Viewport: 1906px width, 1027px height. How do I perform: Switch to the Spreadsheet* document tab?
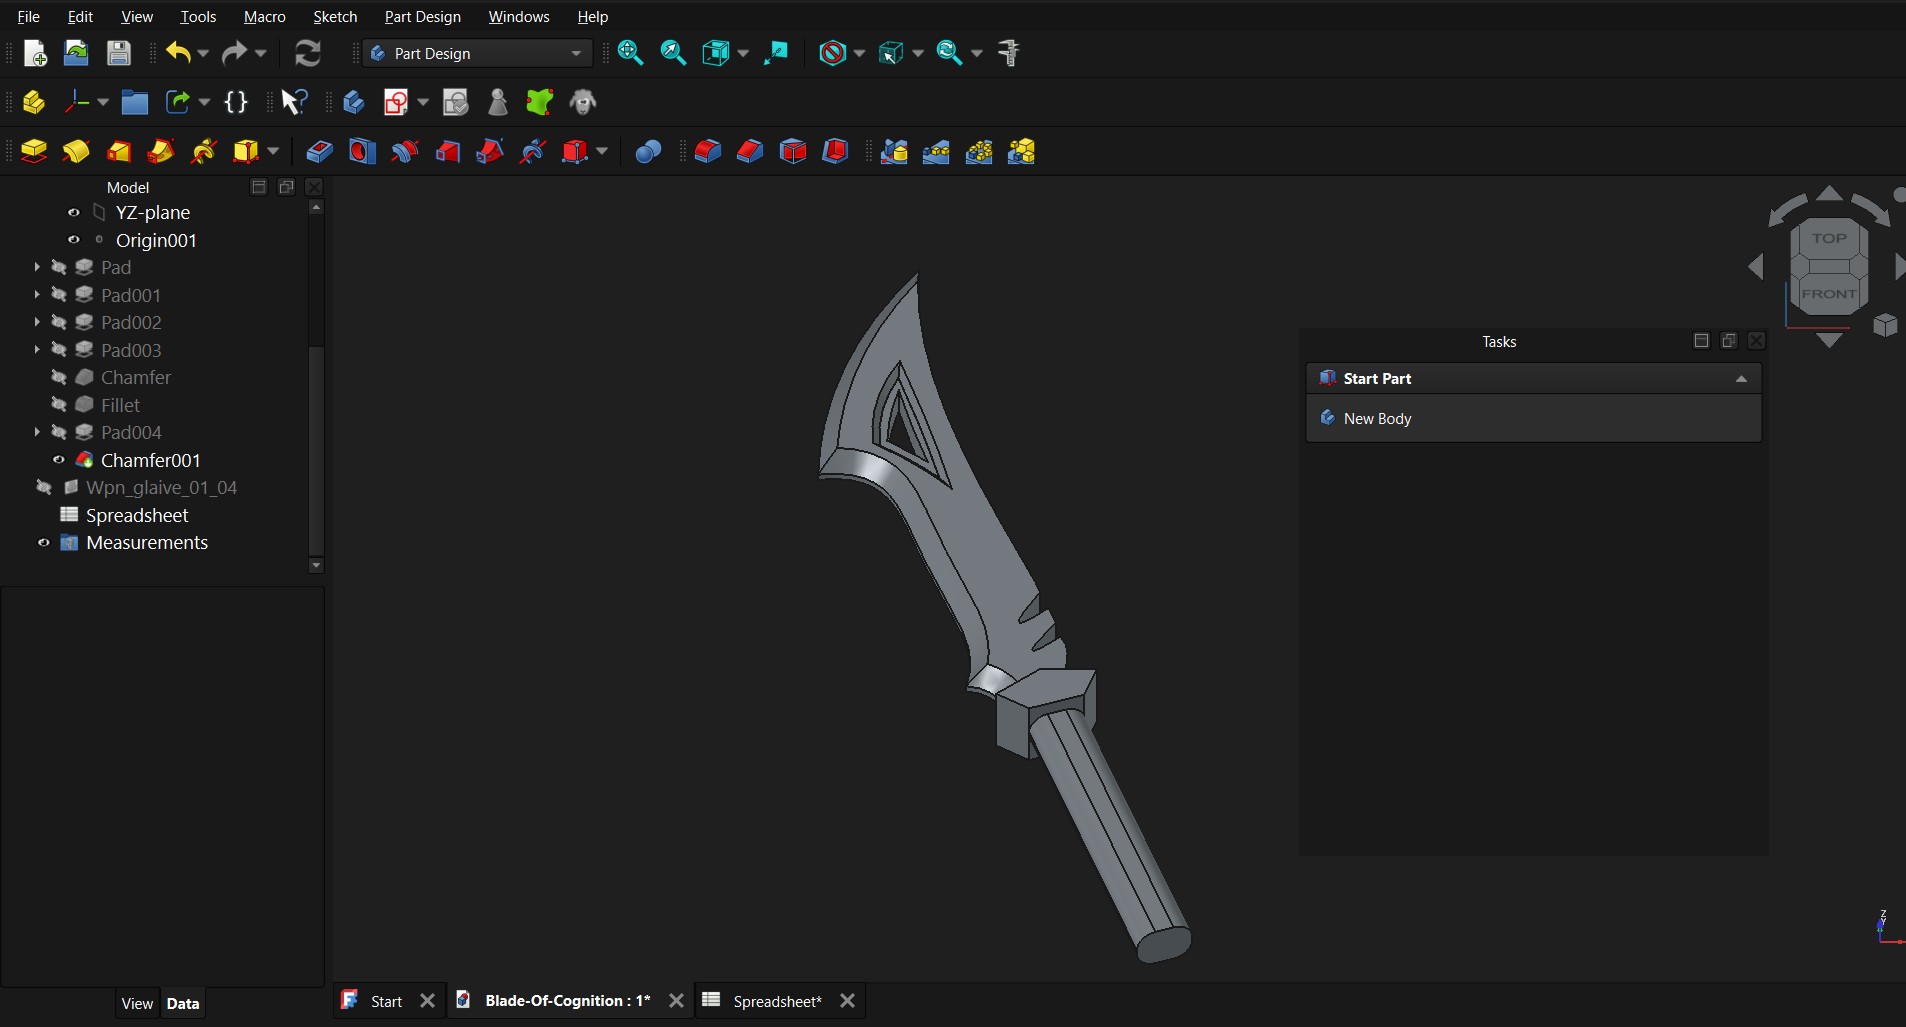[777, 1001]
